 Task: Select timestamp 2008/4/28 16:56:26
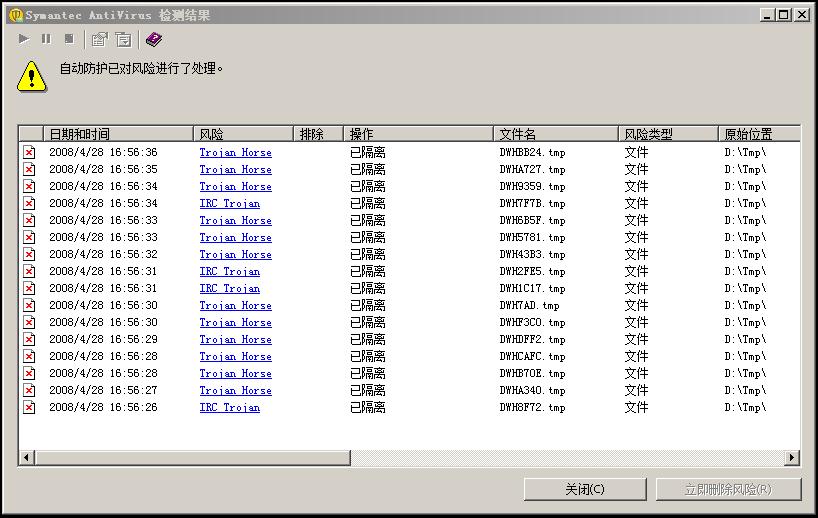point(103,407)
